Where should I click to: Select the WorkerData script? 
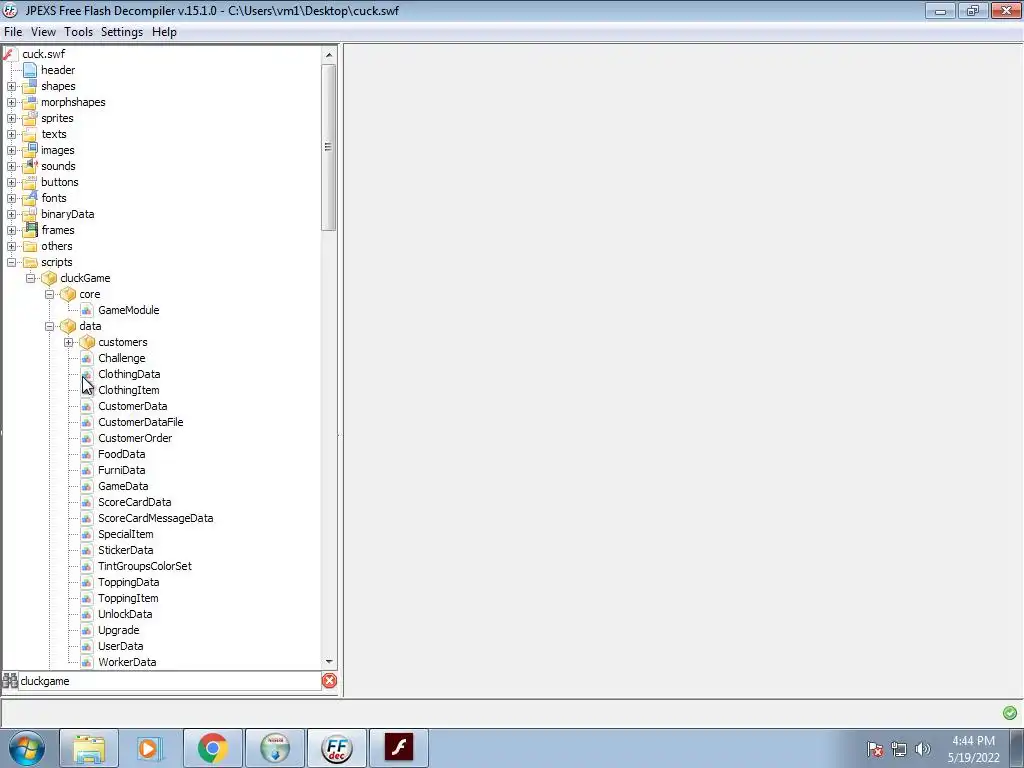point(127,662)
